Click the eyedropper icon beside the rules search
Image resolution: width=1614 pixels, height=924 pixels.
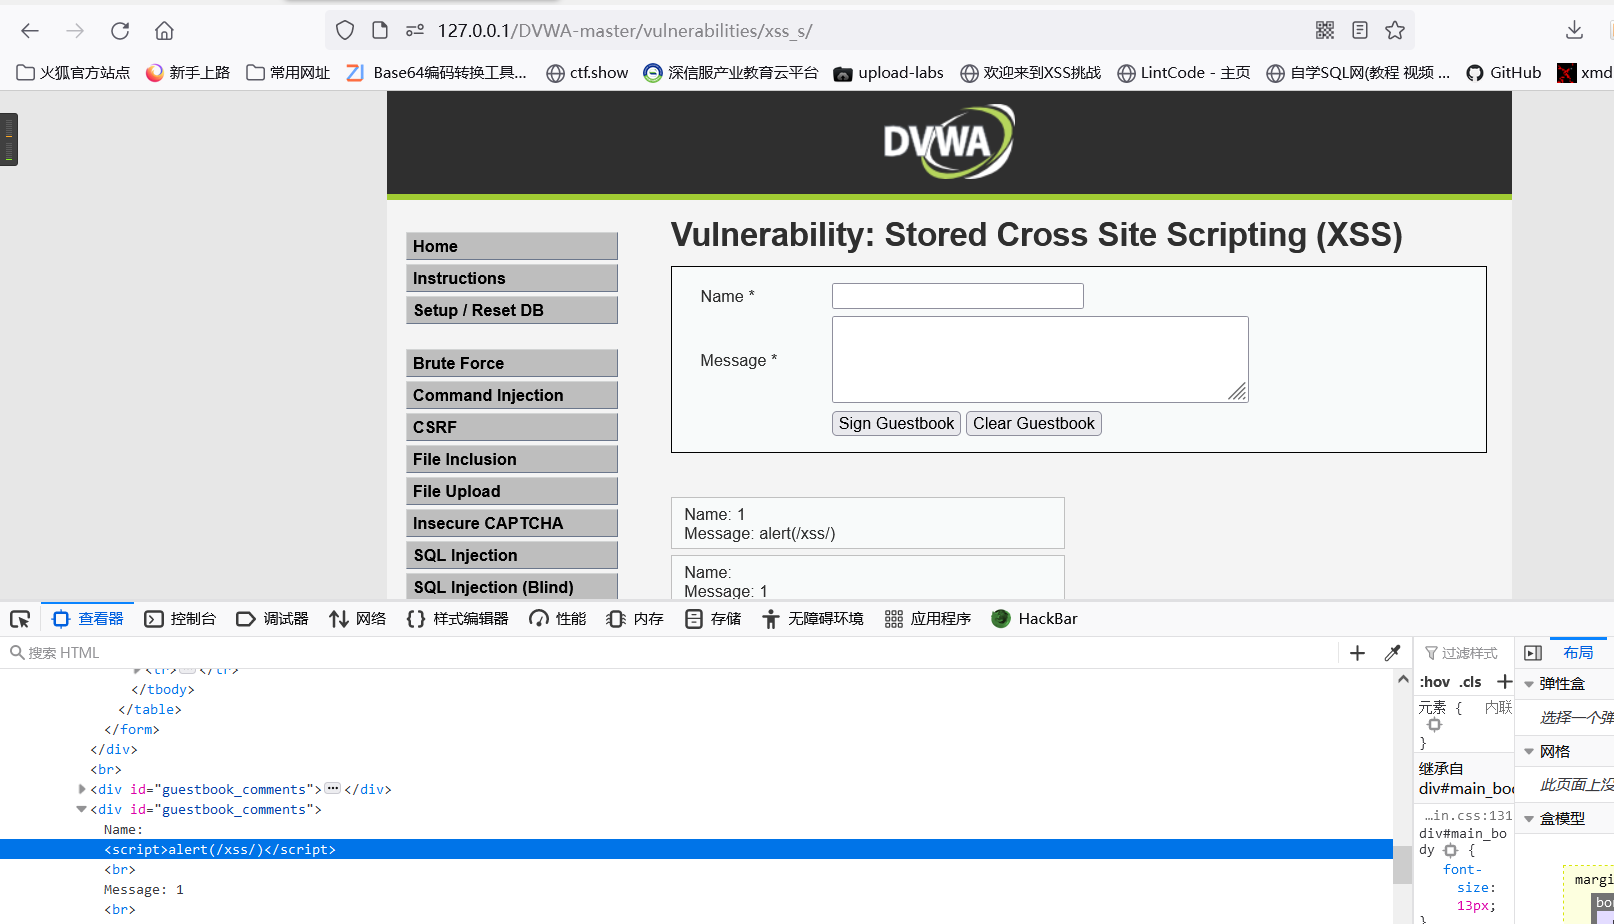pyautogui.click(x=1393, y=652)
